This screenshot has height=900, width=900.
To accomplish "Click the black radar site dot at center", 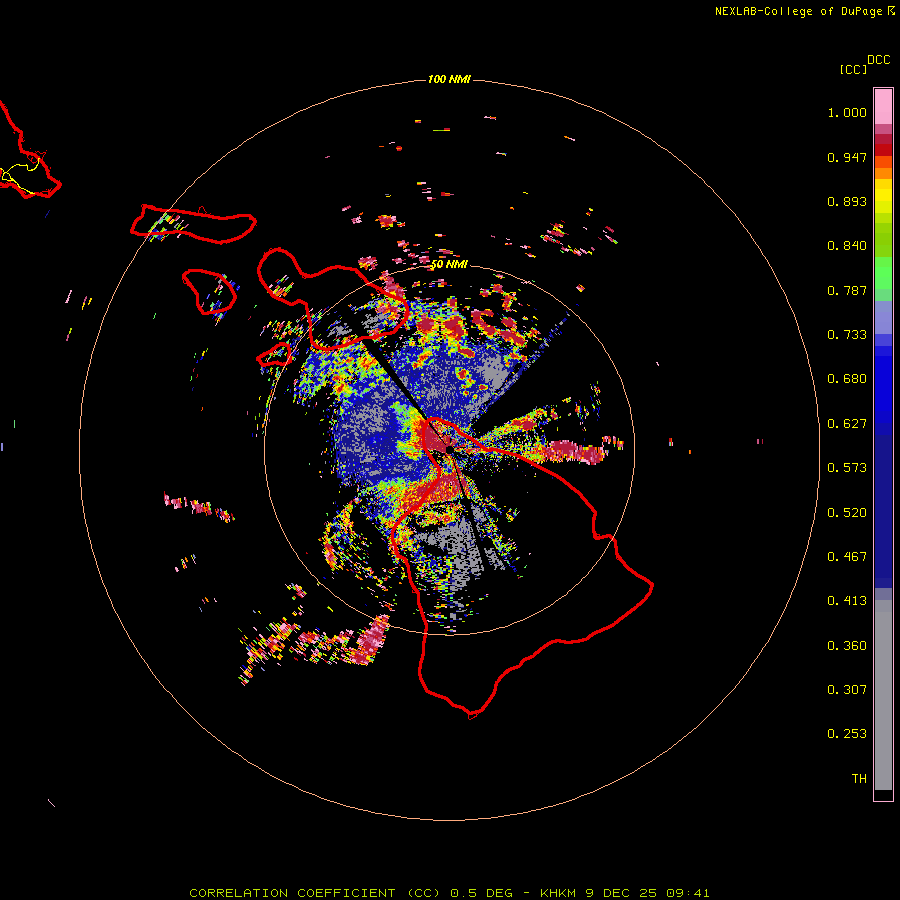I will pos(449,450).
